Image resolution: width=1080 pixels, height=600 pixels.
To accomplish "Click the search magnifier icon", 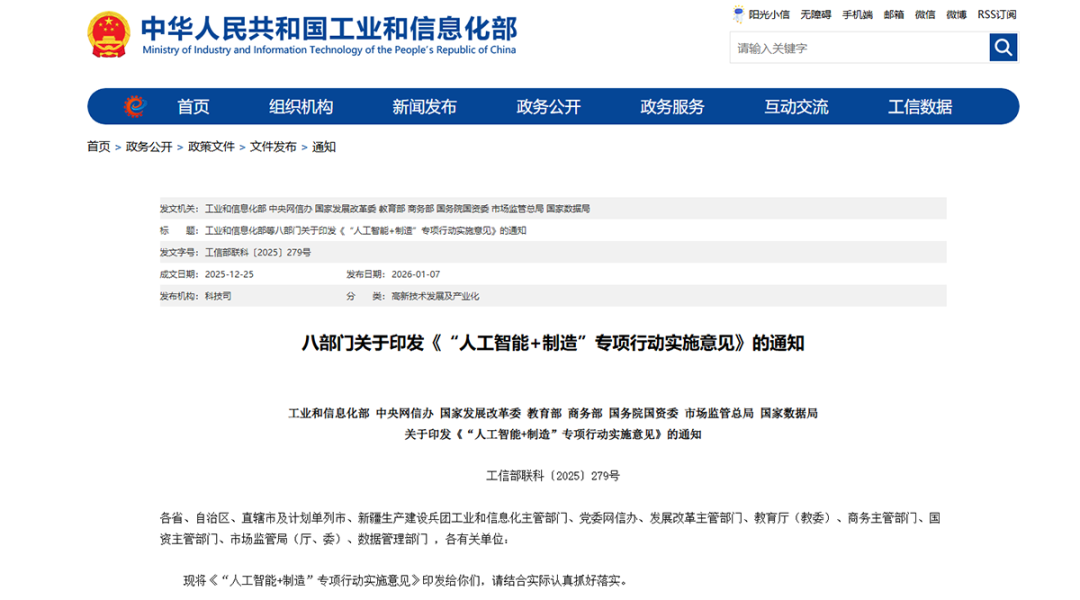I will tap(1003, 47).
